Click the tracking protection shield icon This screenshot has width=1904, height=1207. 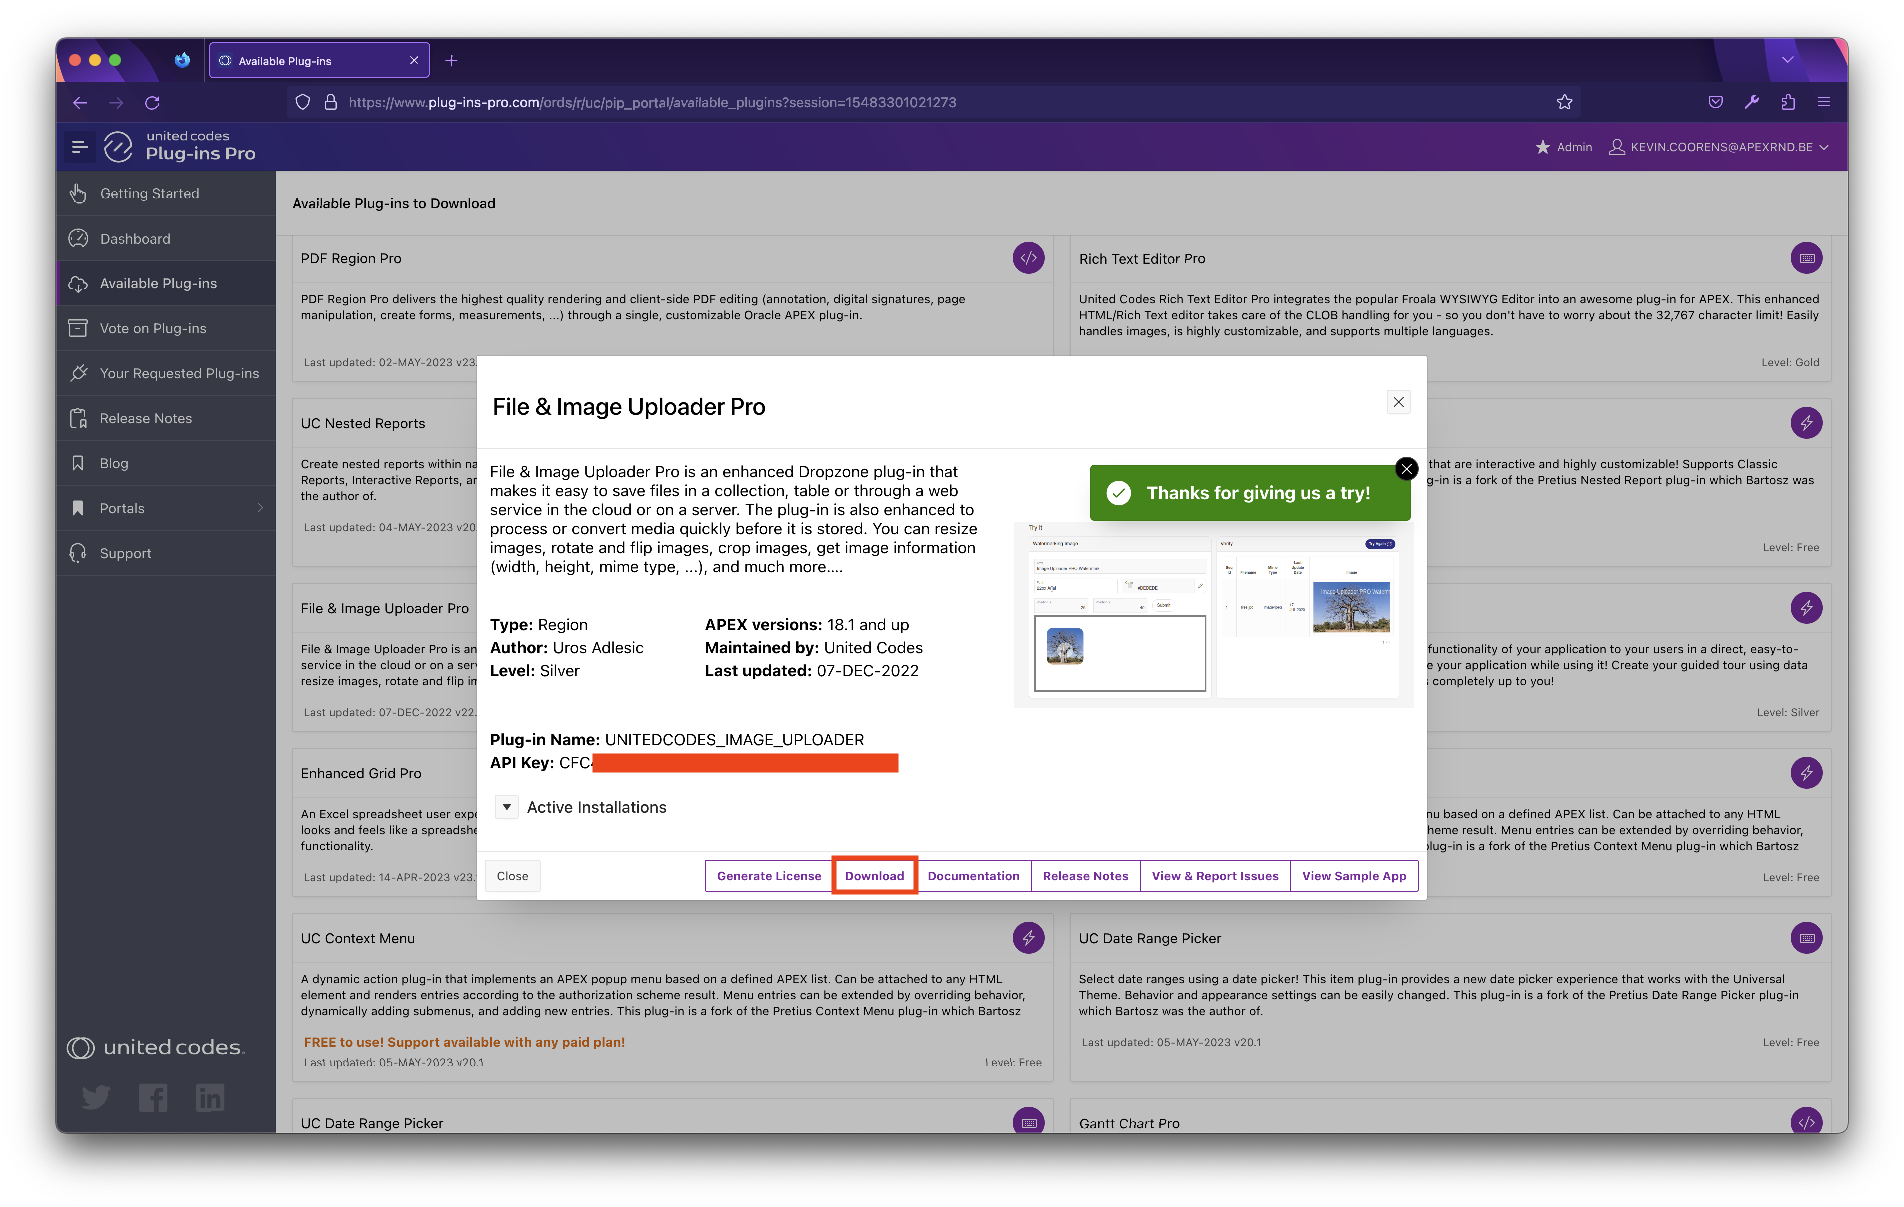coord(302,102)
